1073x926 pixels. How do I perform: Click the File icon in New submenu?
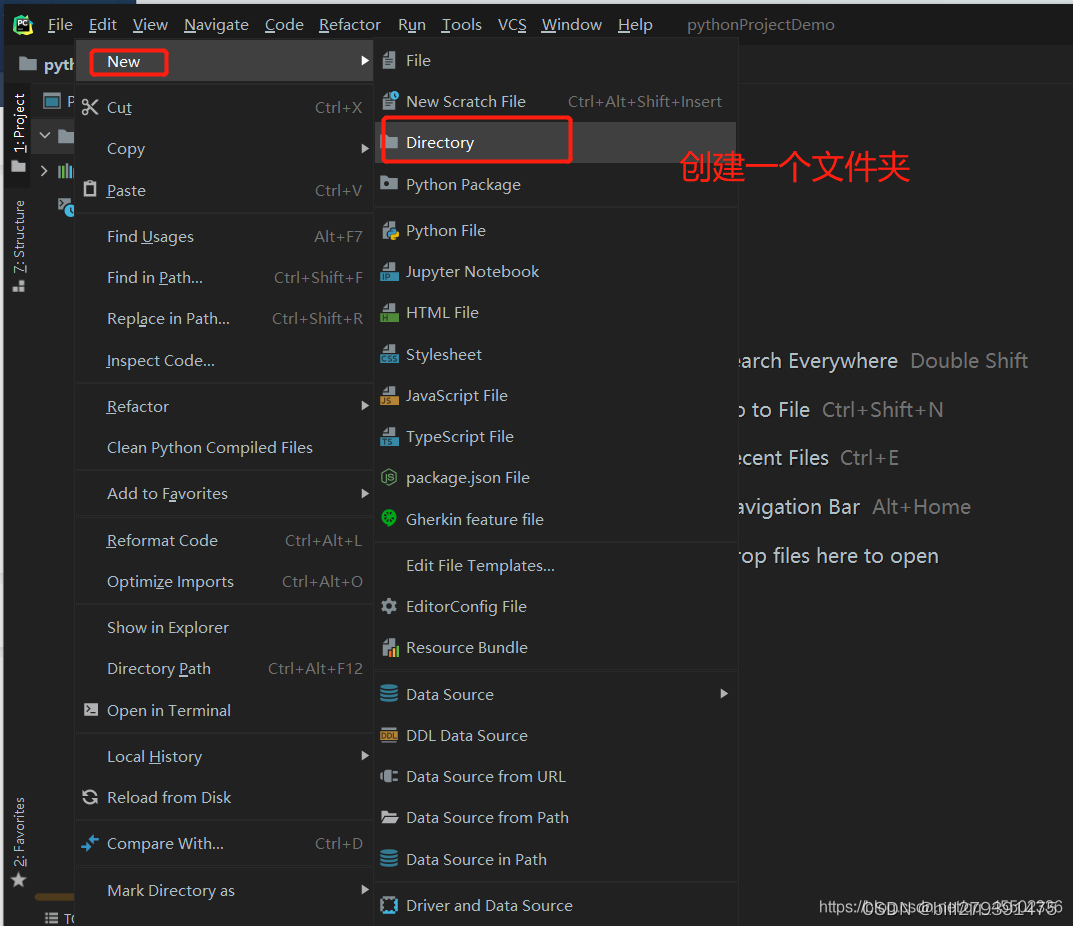(x=389, y=60)
